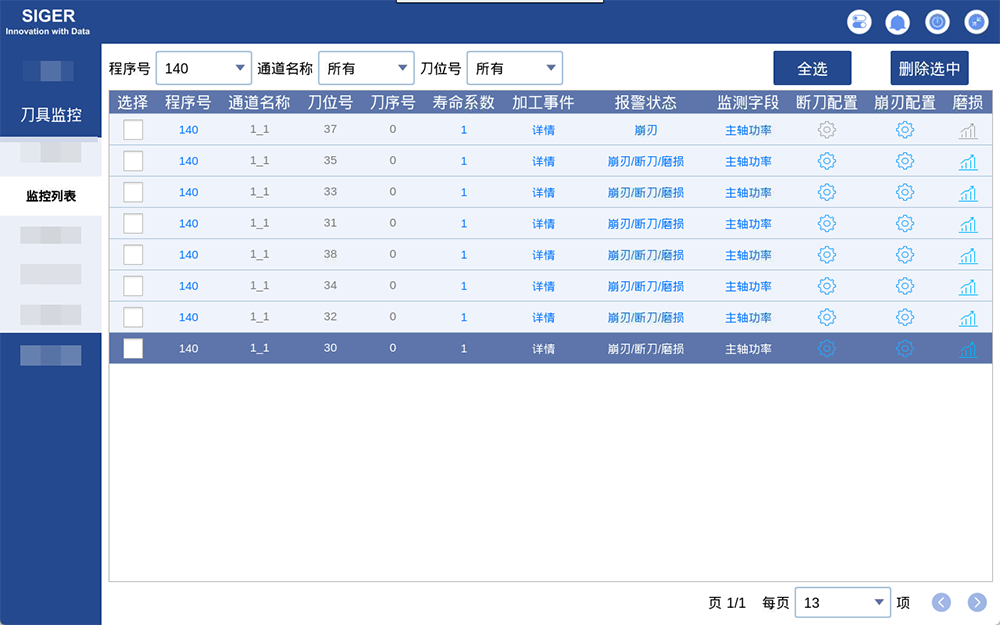
Task: Click 崩刃 alarm status for tool position 37
Action: [x=645, y=130]
